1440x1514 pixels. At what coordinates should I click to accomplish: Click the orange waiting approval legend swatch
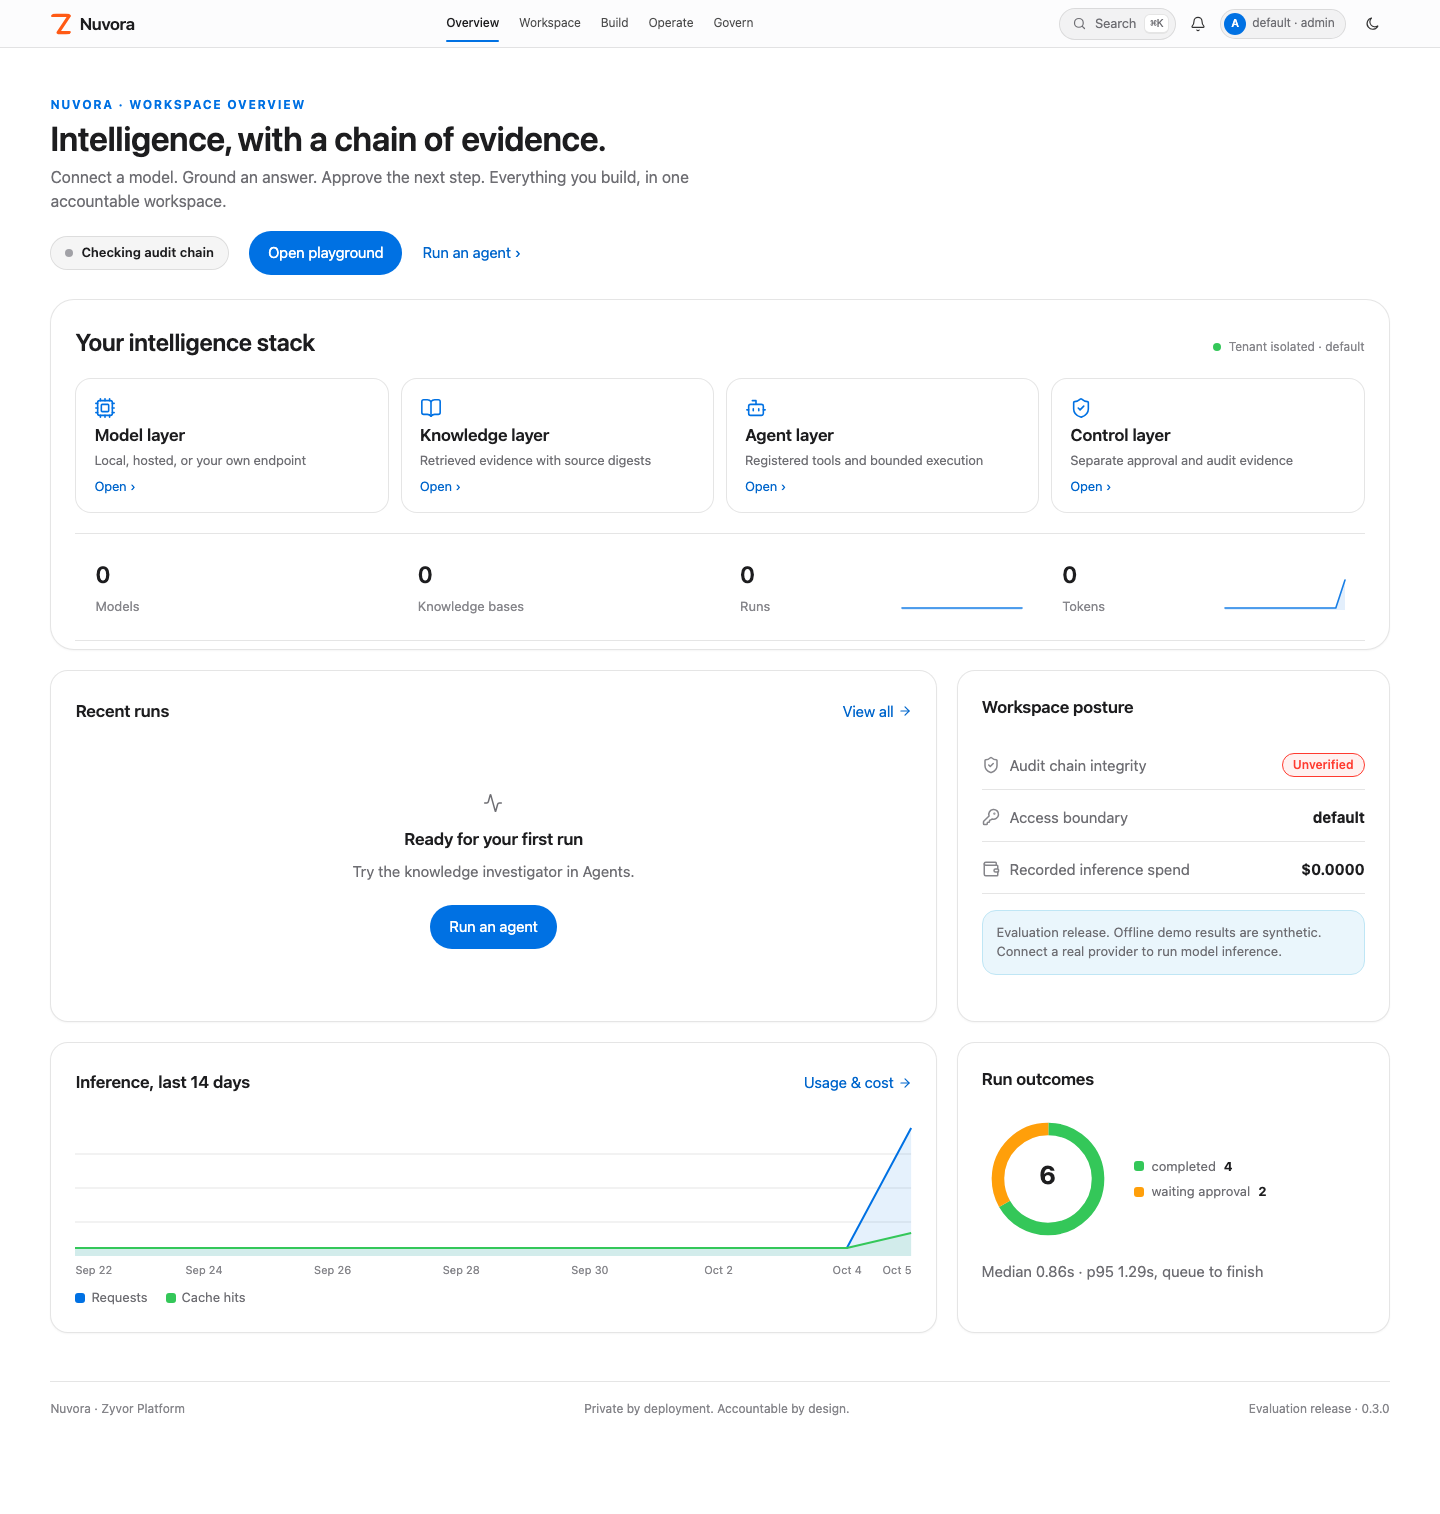coord(1139,1192)
